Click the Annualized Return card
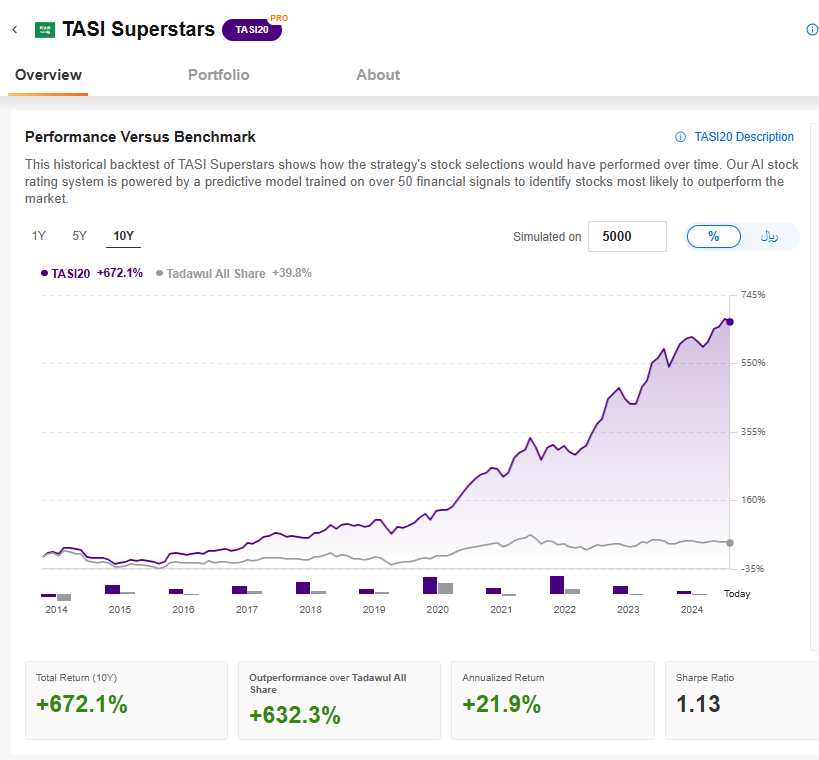The height and width of the screenshot is (760, 819). point(553,700)
